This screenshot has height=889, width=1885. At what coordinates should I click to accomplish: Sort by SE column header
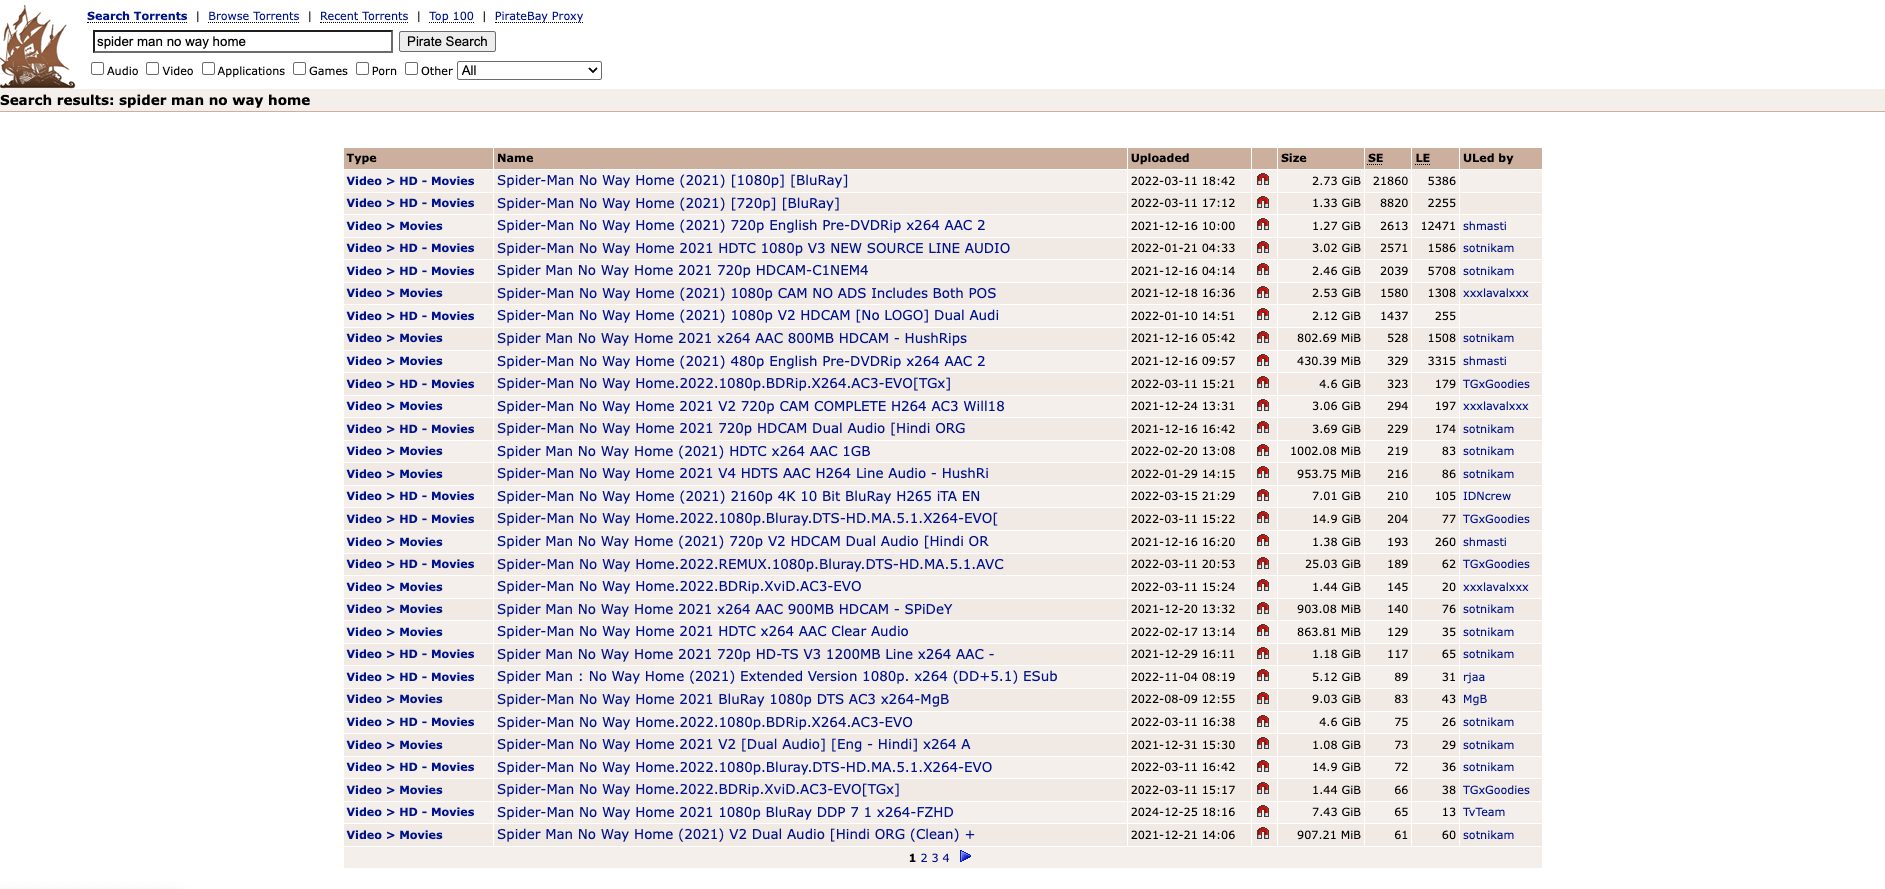pos(1375,158)
